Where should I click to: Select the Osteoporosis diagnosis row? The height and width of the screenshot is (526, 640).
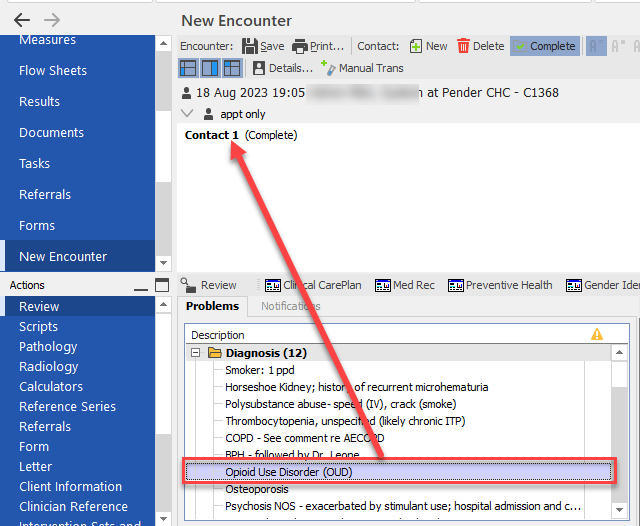click(x=256, y=489)
